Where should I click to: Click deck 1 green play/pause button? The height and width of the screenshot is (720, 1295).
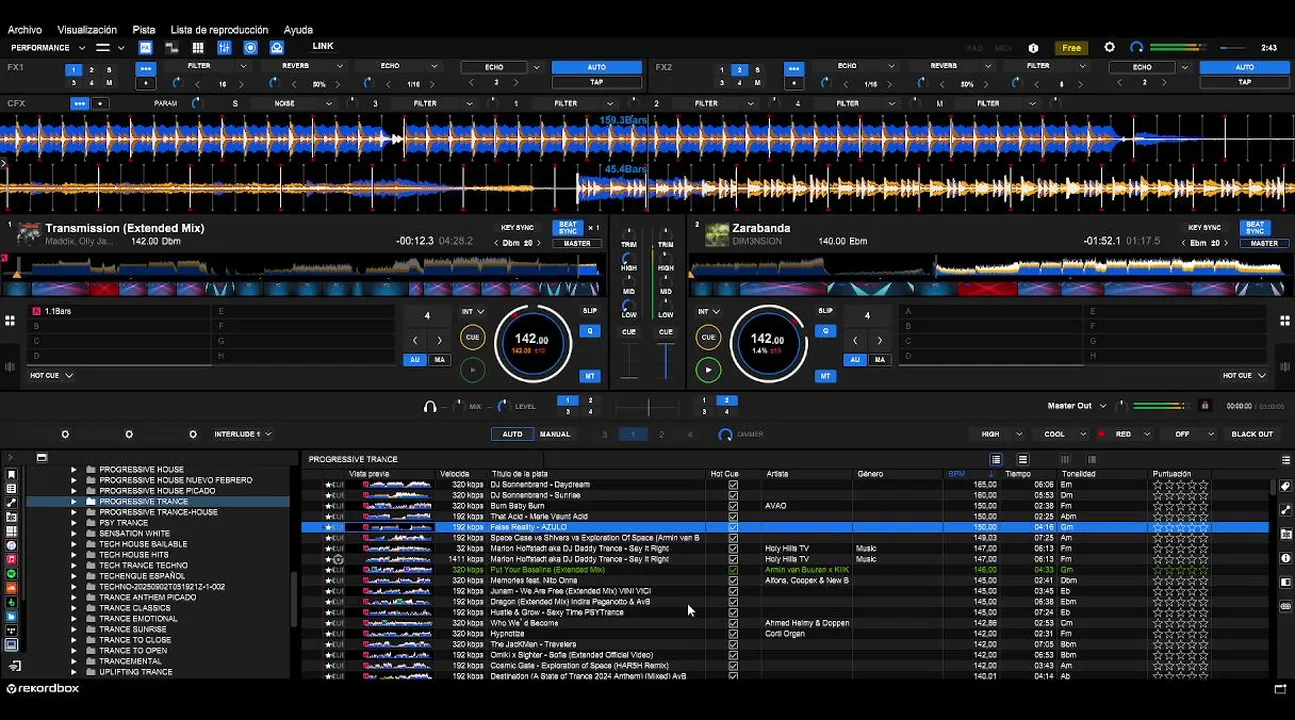472,370
